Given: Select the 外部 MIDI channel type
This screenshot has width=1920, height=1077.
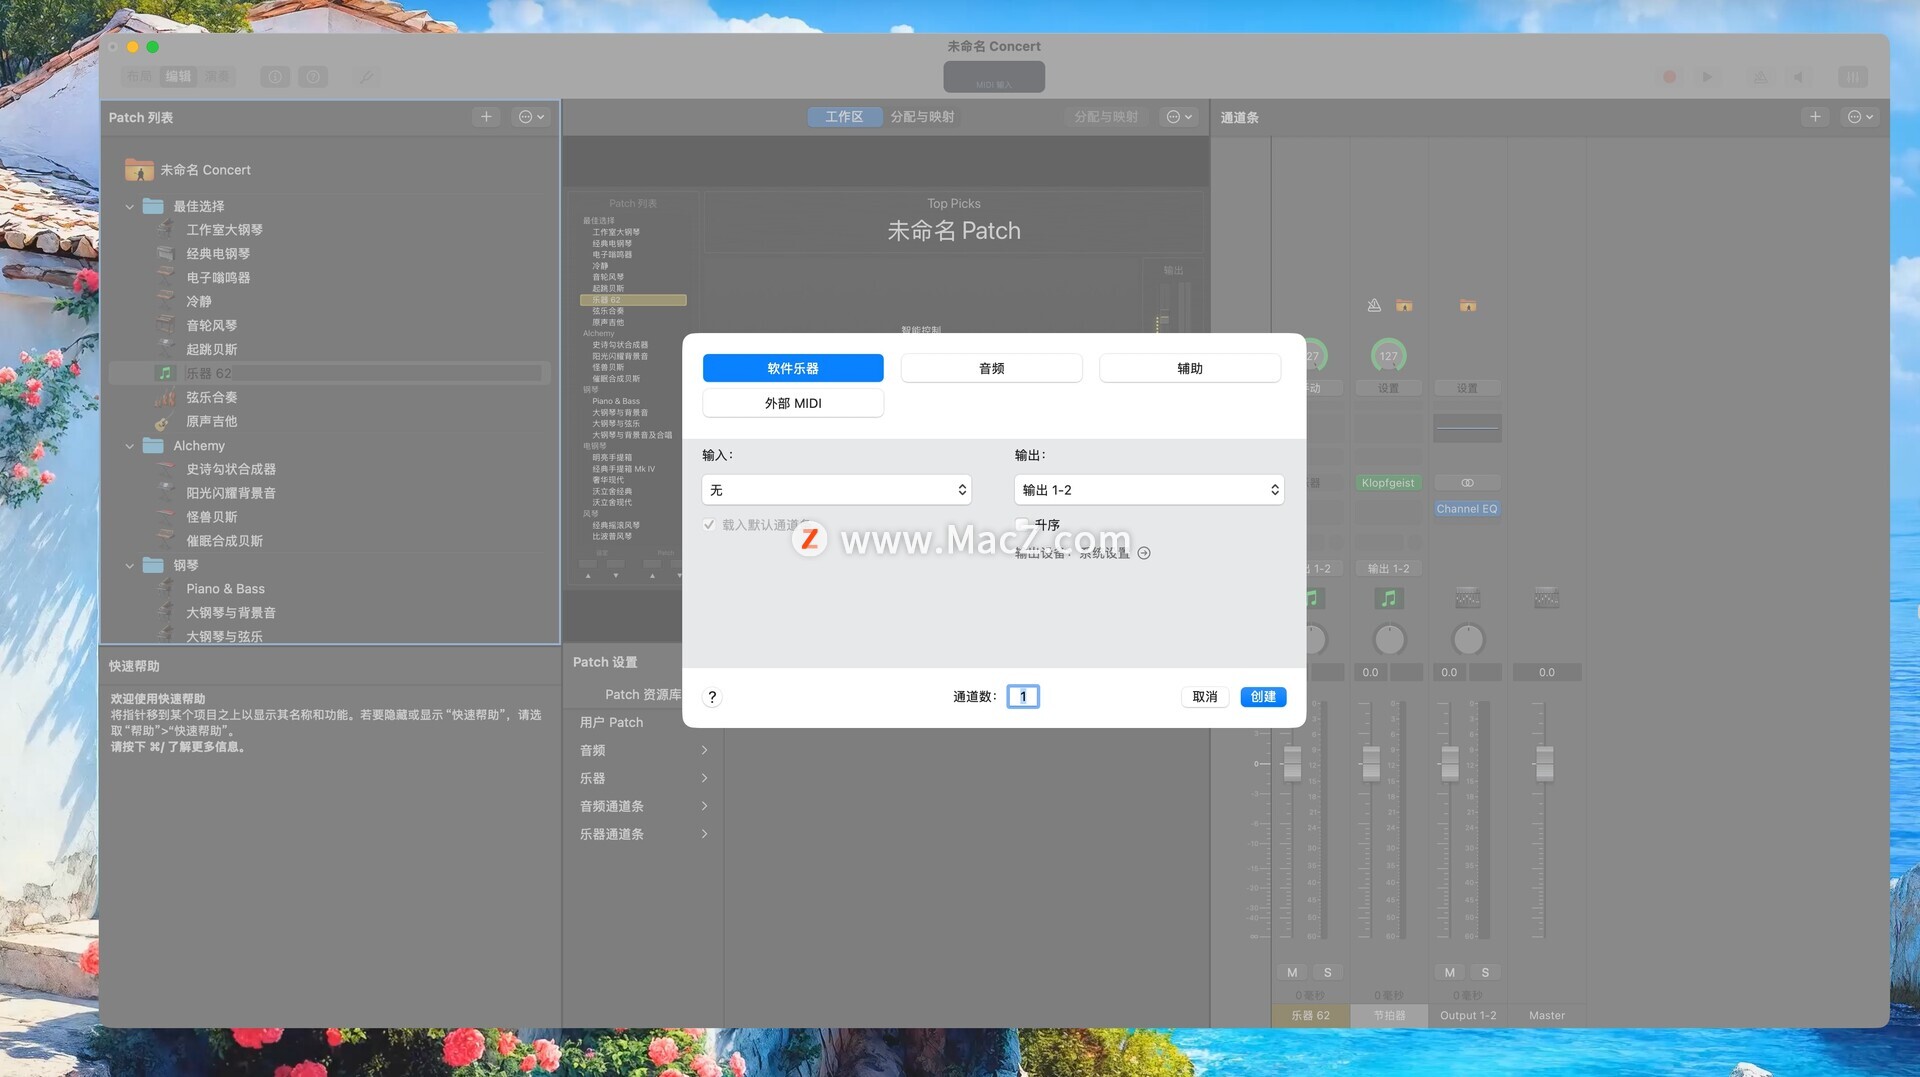Looking at the screenshot, I should [793, 403].
